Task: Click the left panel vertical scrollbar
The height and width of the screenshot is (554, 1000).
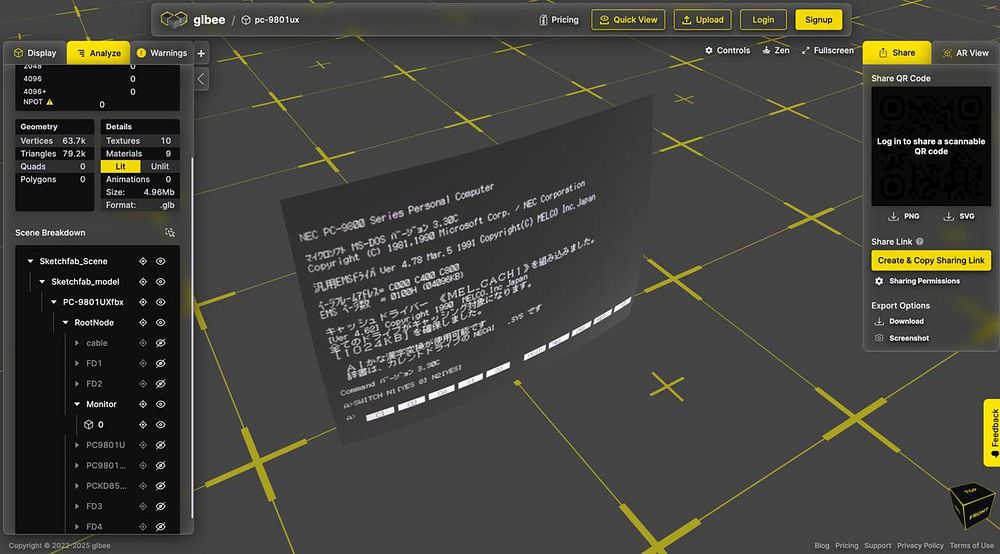Action: click(191, 338)
